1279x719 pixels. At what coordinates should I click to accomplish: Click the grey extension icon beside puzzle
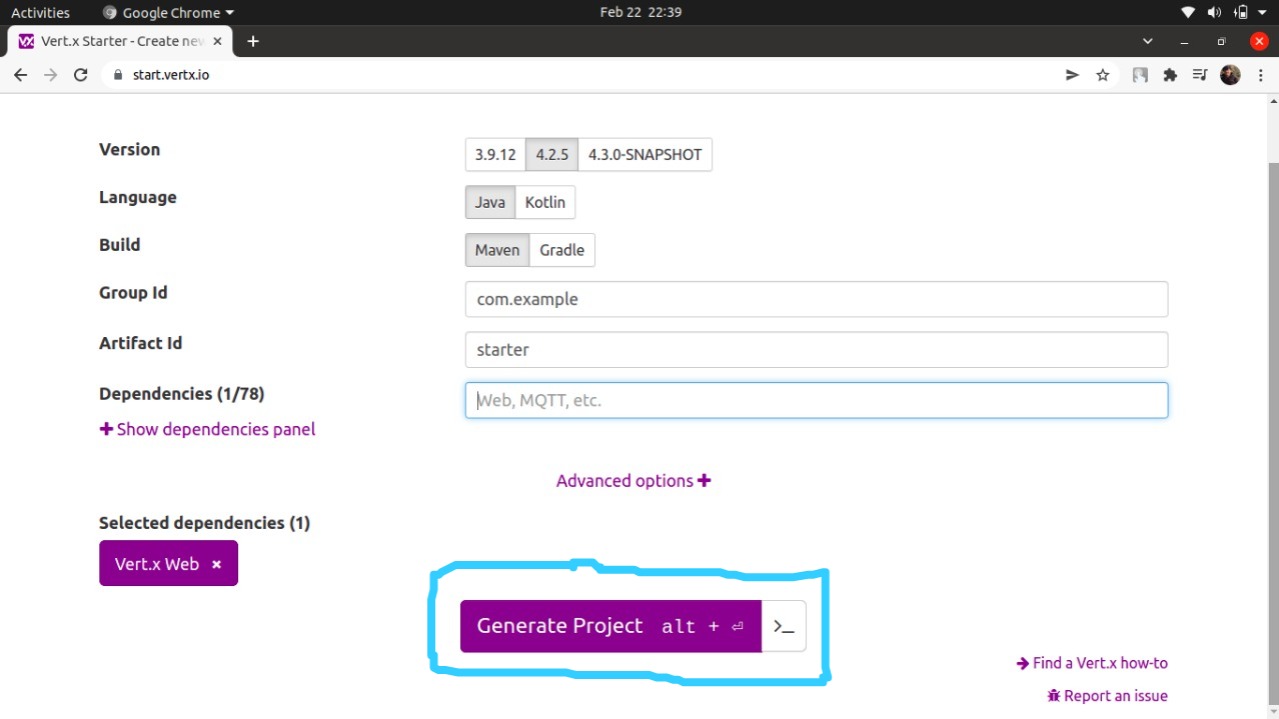tap(1140, 75)
